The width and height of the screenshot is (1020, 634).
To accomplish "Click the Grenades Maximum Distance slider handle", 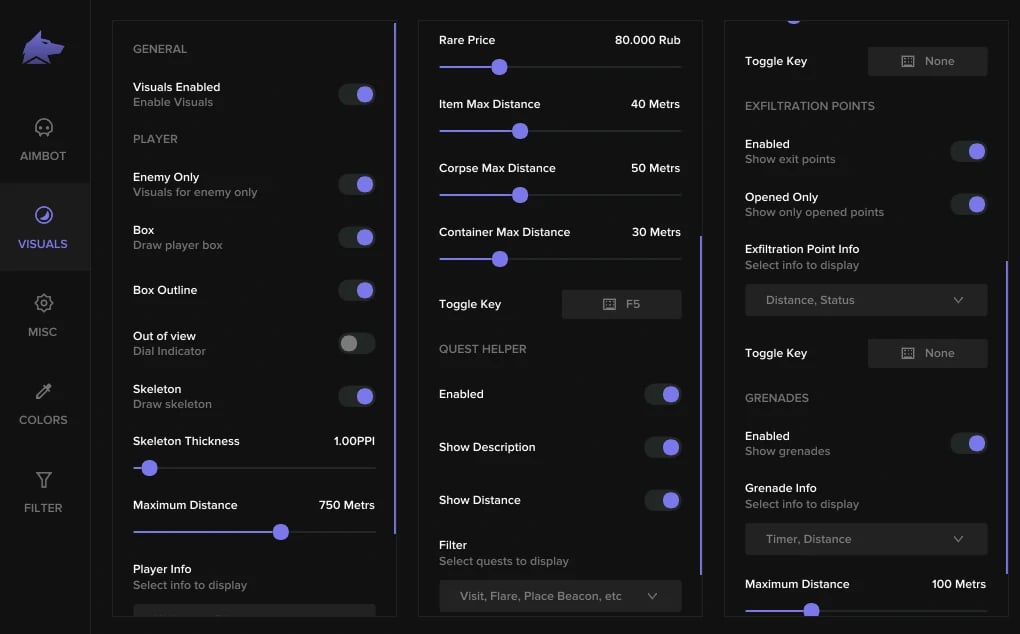I will pos(811,610).
